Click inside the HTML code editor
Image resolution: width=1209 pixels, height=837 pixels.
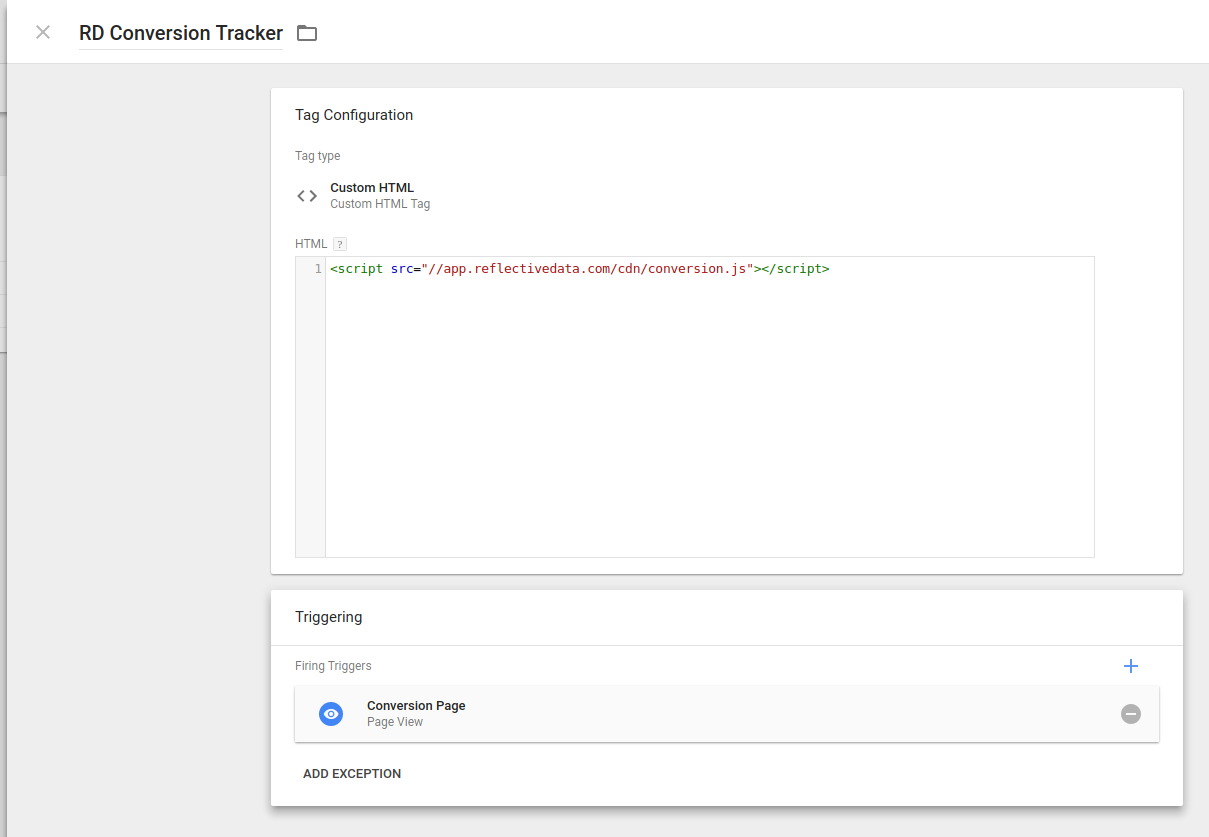click(709, 407)
